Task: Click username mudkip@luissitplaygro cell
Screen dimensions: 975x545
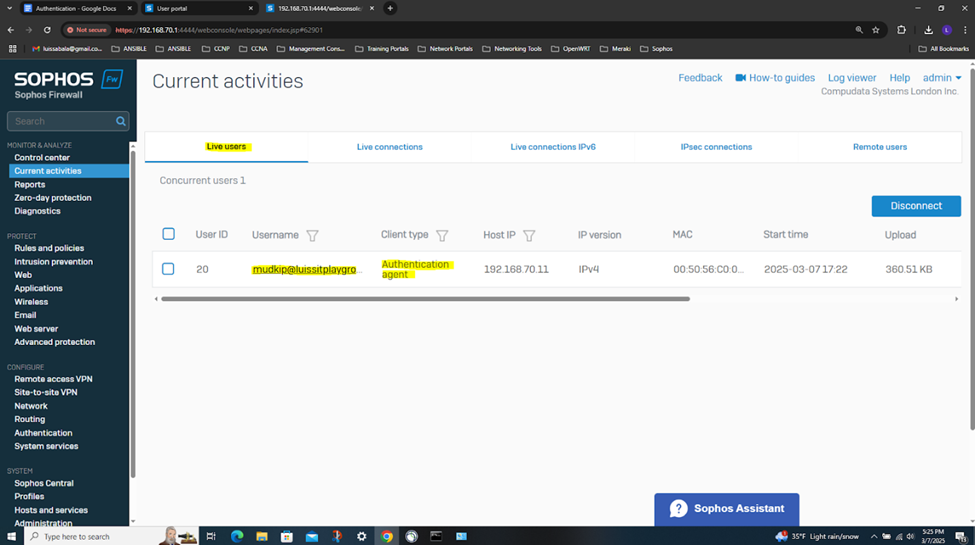Action: click(x=307, y=269)
